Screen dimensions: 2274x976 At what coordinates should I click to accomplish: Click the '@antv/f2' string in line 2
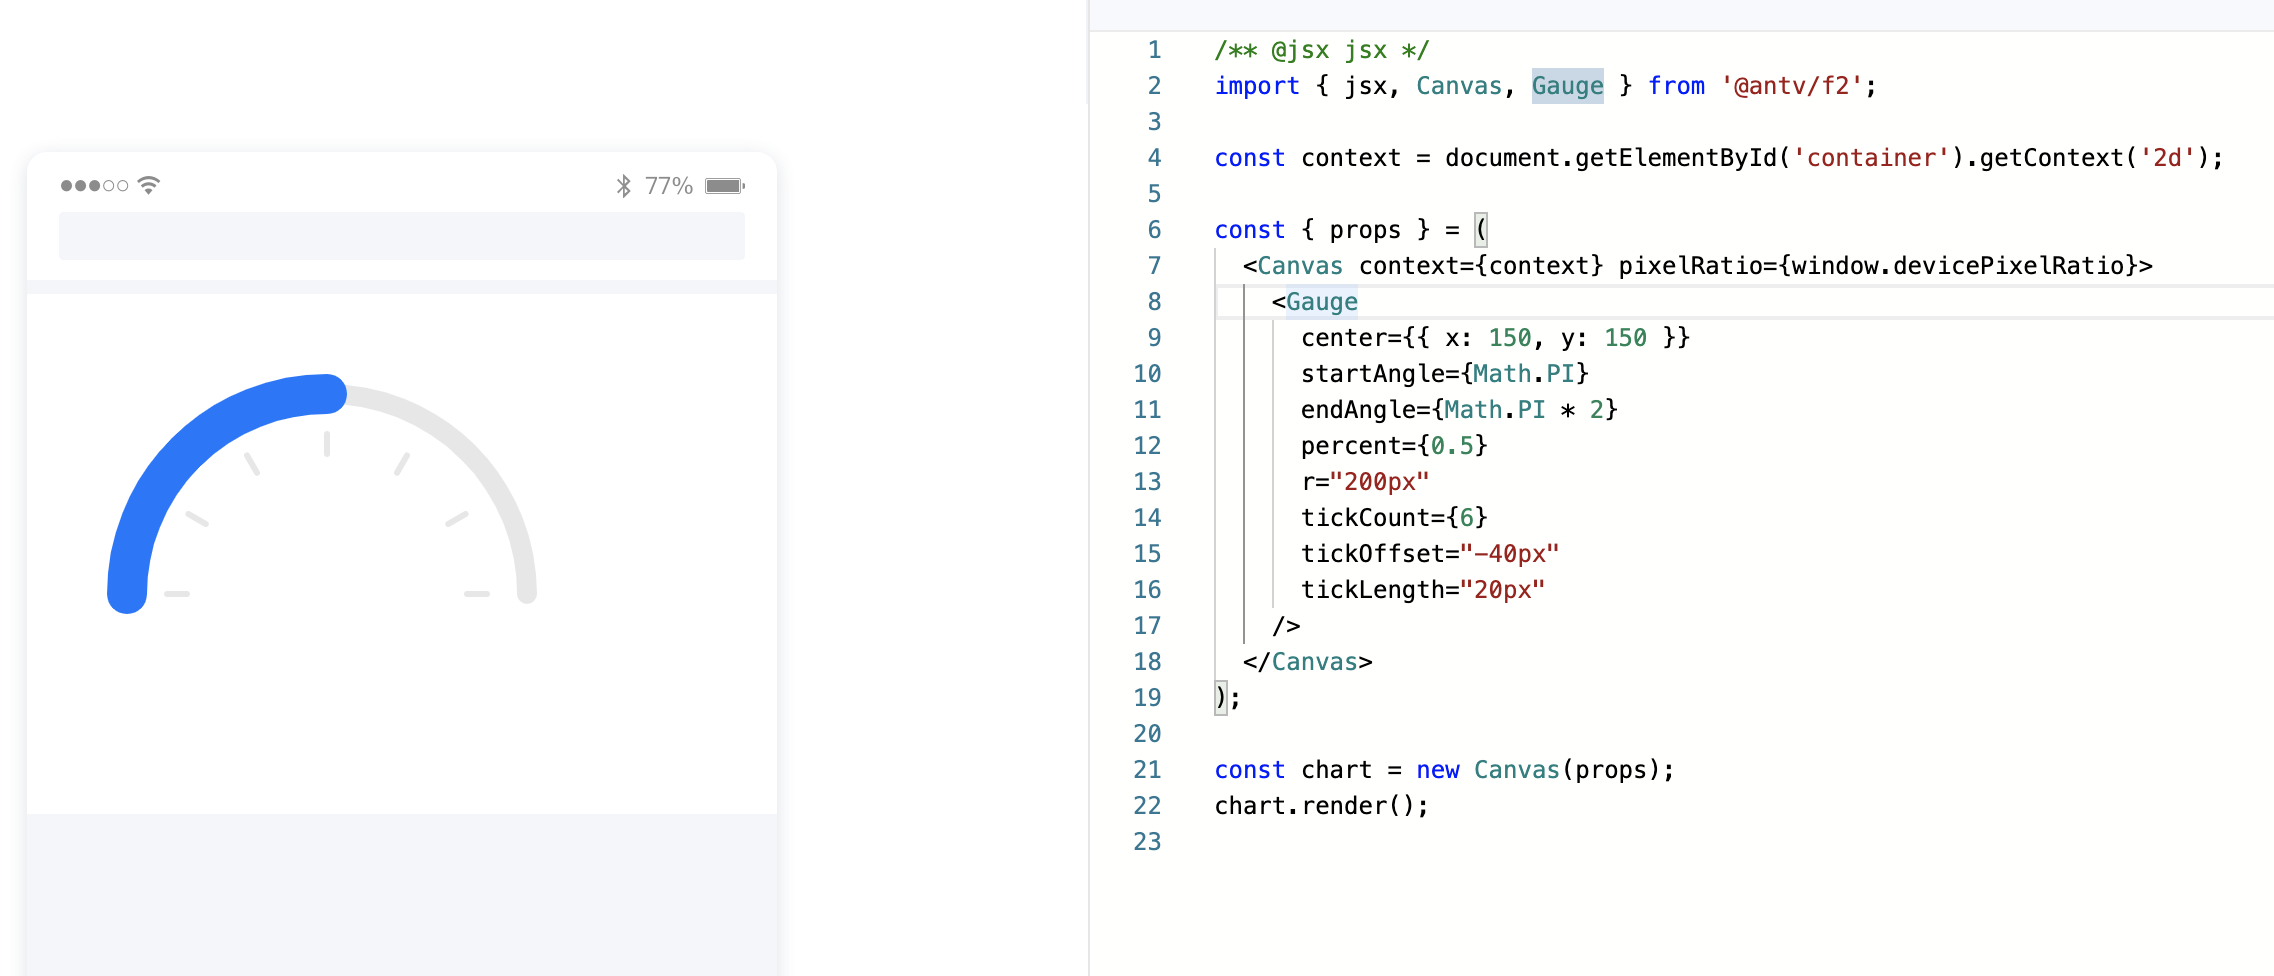tap(1791, 86)
